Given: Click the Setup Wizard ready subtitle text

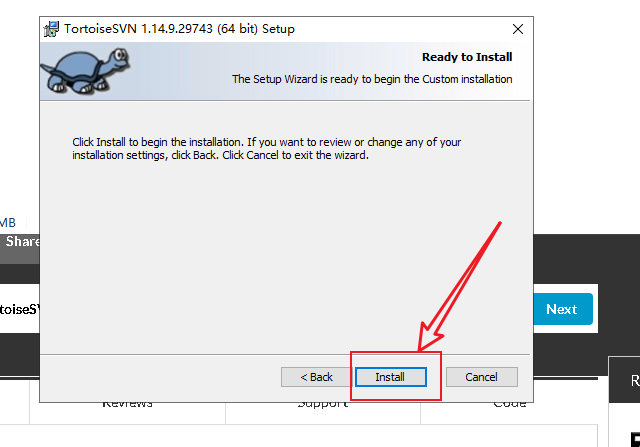Looking at the screenshot, I should 372,79.
